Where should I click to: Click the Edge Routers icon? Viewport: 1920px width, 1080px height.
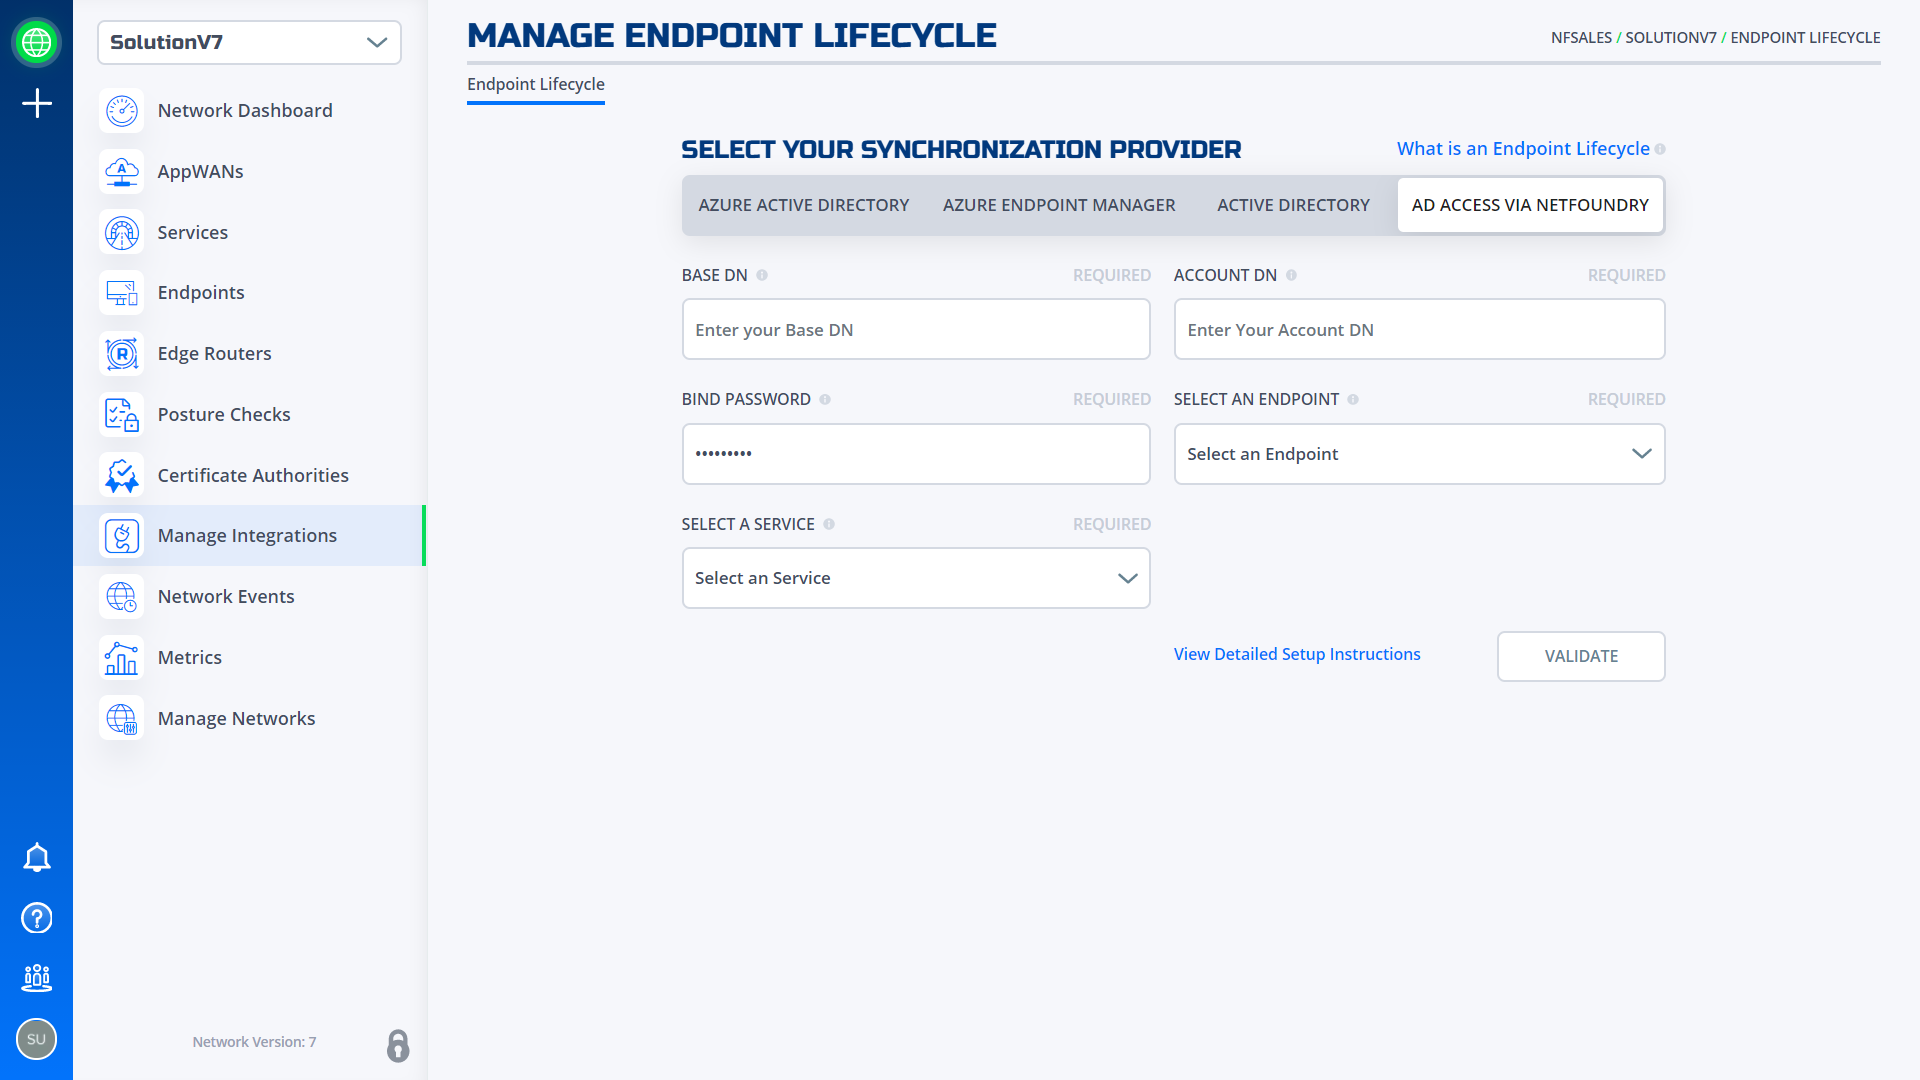(x=122, y=354)
